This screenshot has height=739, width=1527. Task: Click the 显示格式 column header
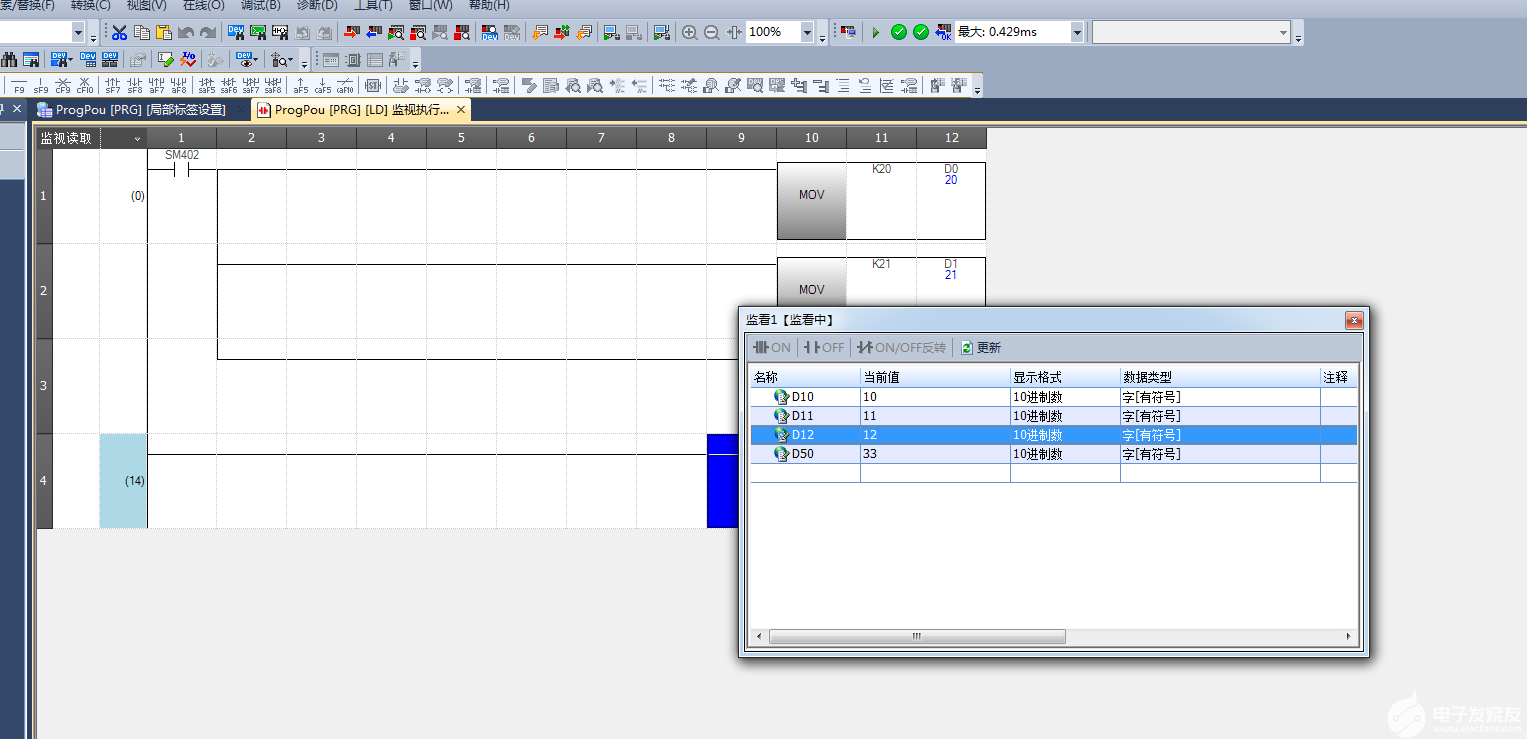pos(1065,377)
